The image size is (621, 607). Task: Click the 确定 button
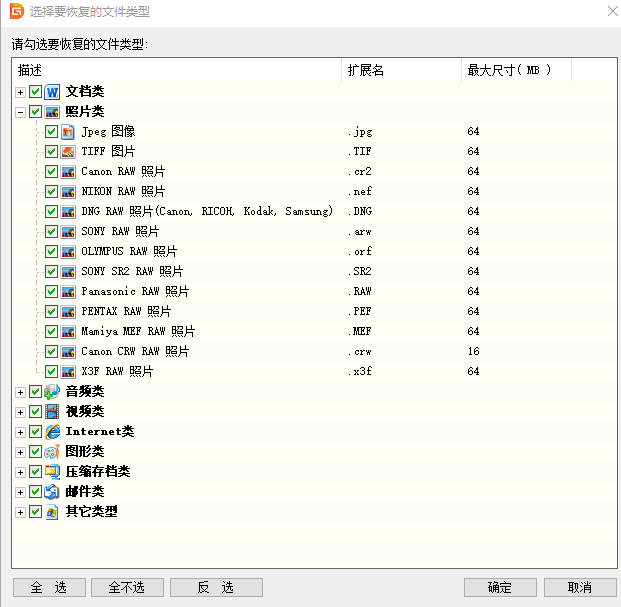tap(500, 587)
